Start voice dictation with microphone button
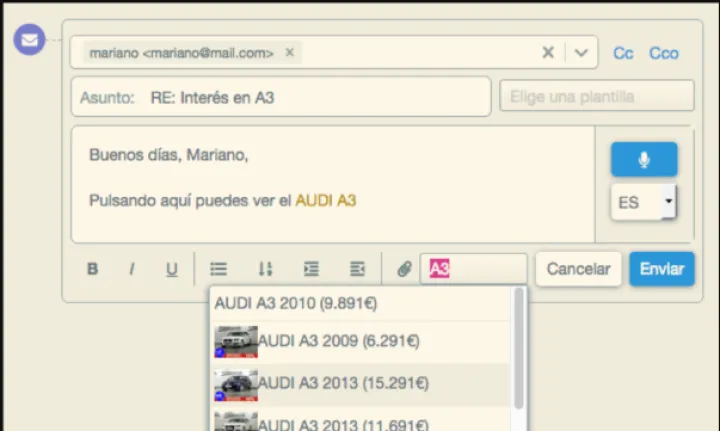The image size is (720, 431). point(644,159)
